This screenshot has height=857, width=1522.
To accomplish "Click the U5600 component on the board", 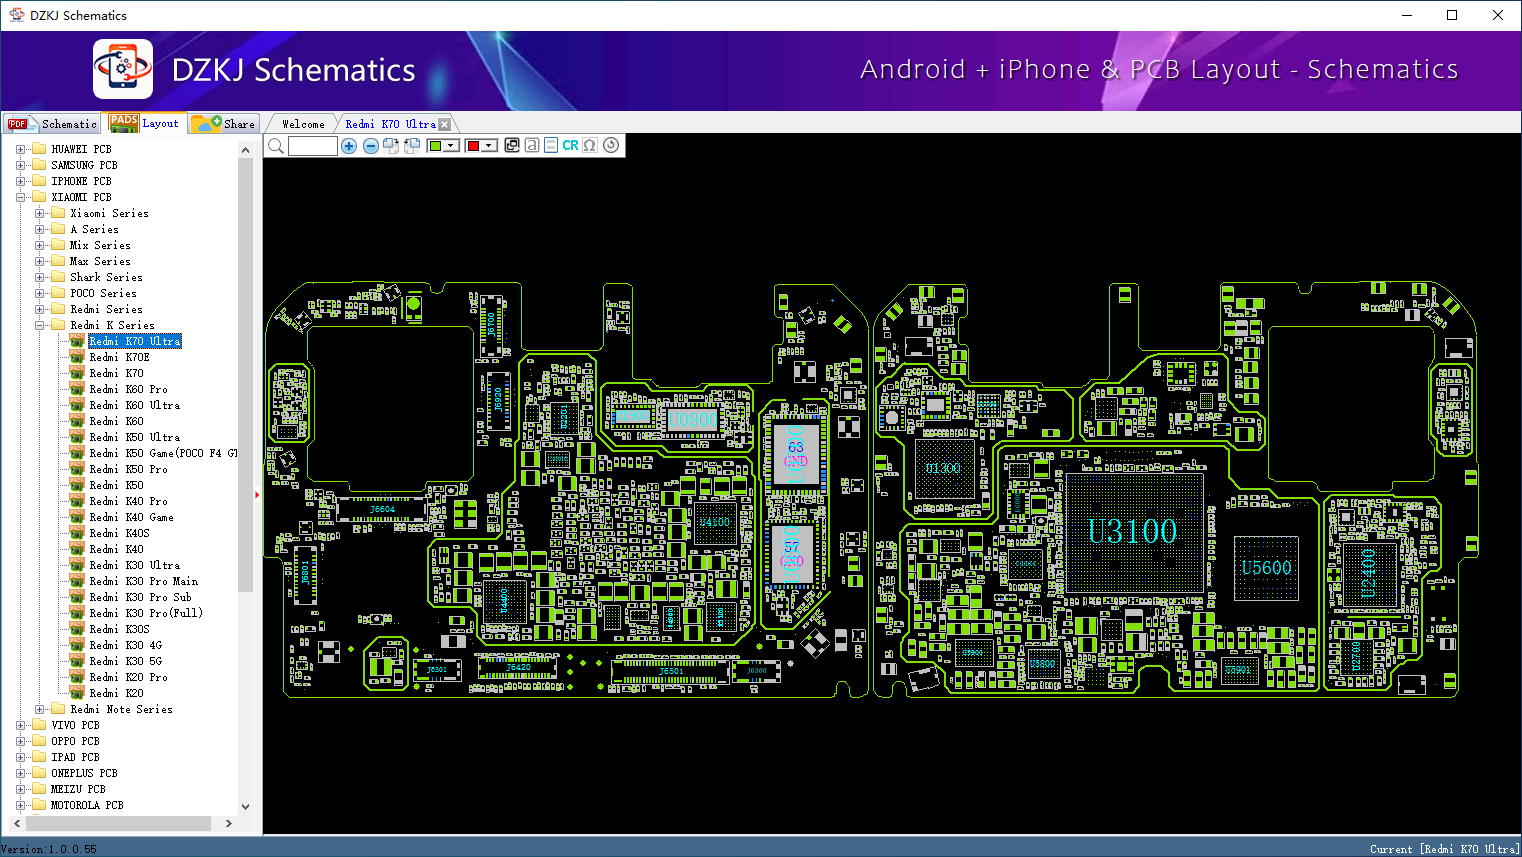I will tap(1266, 567).
